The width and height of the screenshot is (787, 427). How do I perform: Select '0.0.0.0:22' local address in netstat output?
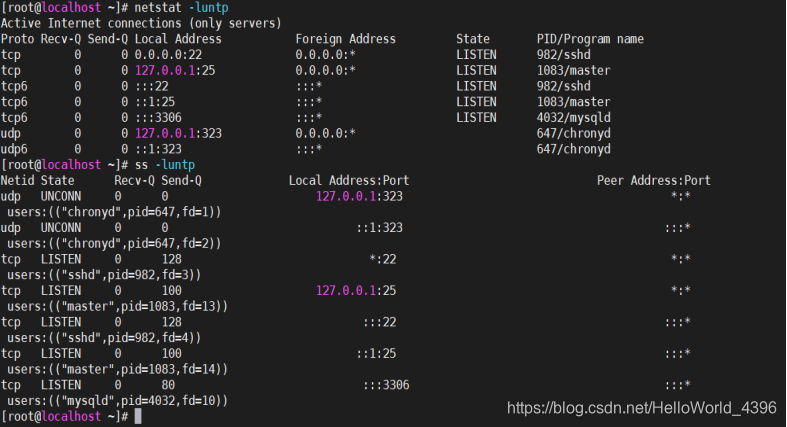pyautogui.click(x=168, y=55)
